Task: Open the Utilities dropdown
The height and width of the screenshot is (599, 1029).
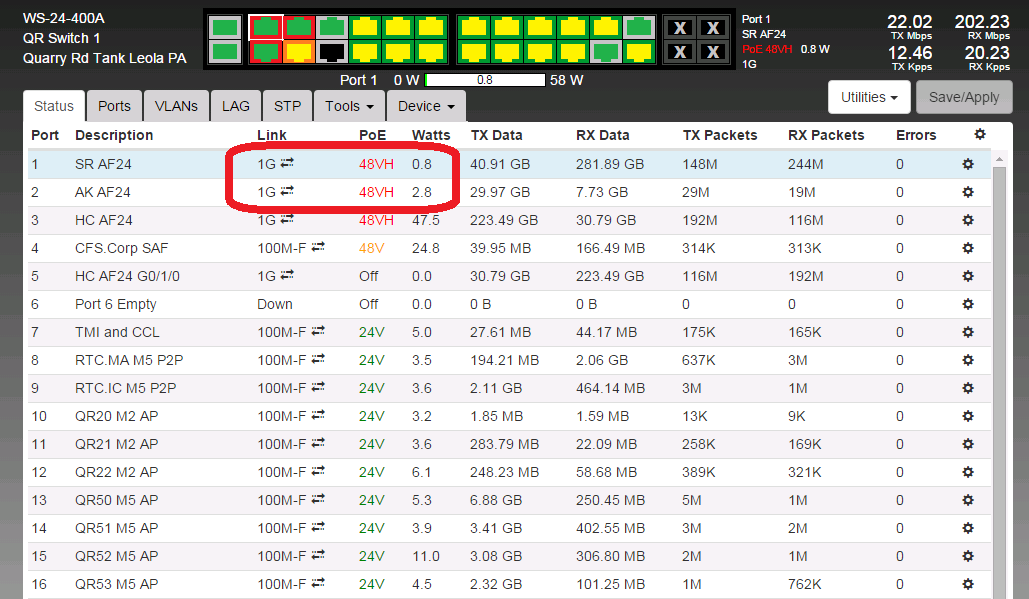Action: 869,97
